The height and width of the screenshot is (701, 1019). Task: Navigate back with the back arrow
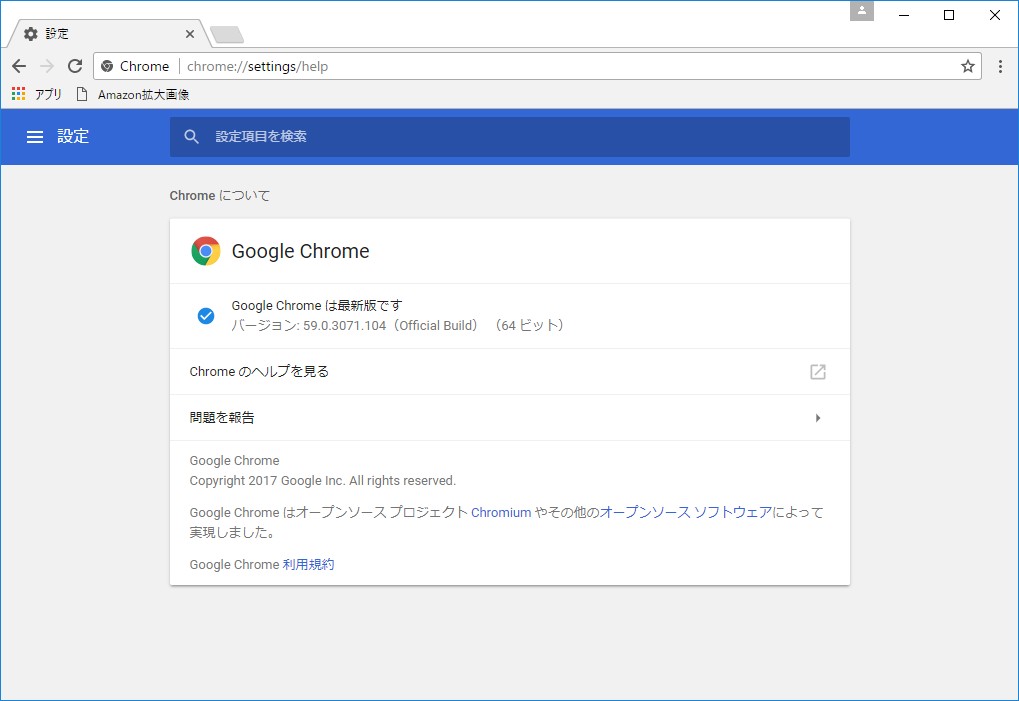click(x=18, y=65)
